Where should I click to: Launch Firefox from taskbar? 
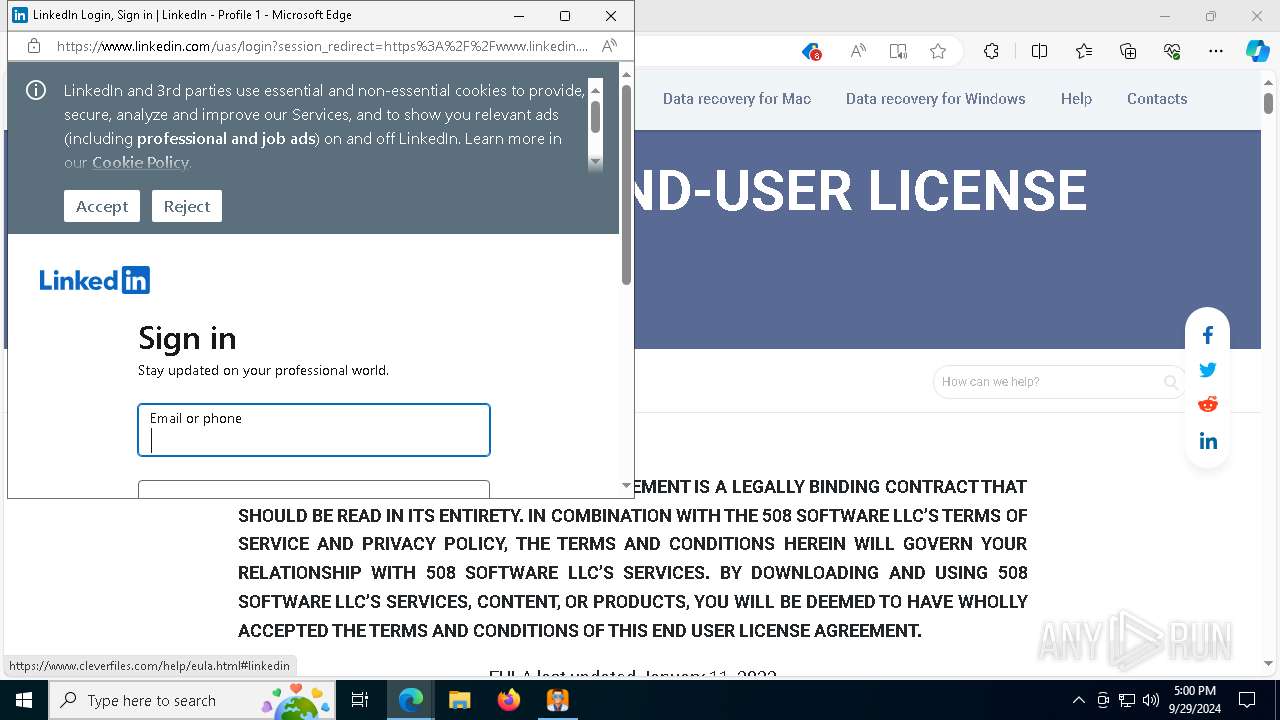(508, 700)
